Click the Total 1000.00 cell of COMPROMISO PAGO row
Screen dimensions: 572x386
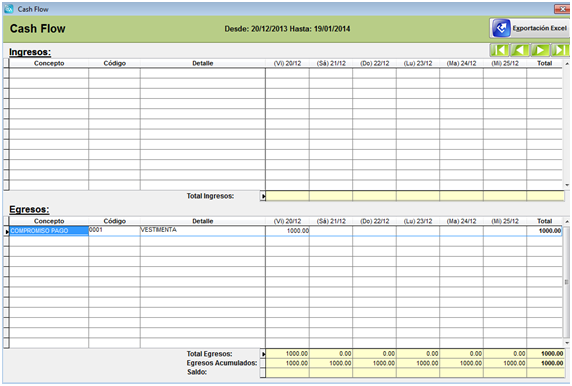click(544, 231)
